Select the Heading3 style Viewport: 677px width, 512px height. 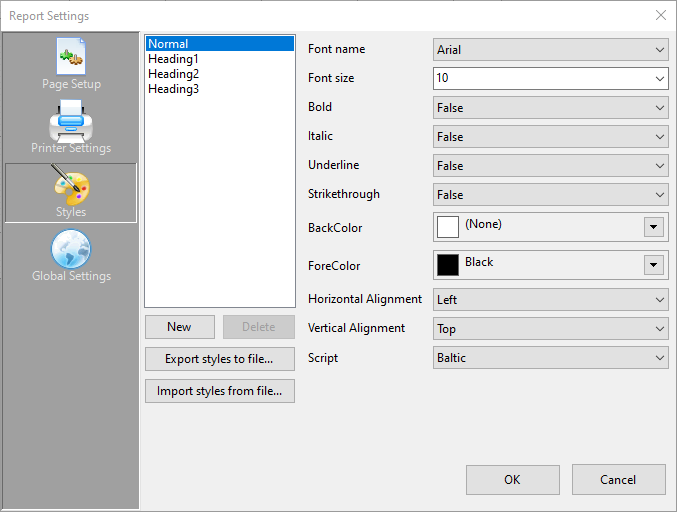pyautogui.click(x=220, y=89)
